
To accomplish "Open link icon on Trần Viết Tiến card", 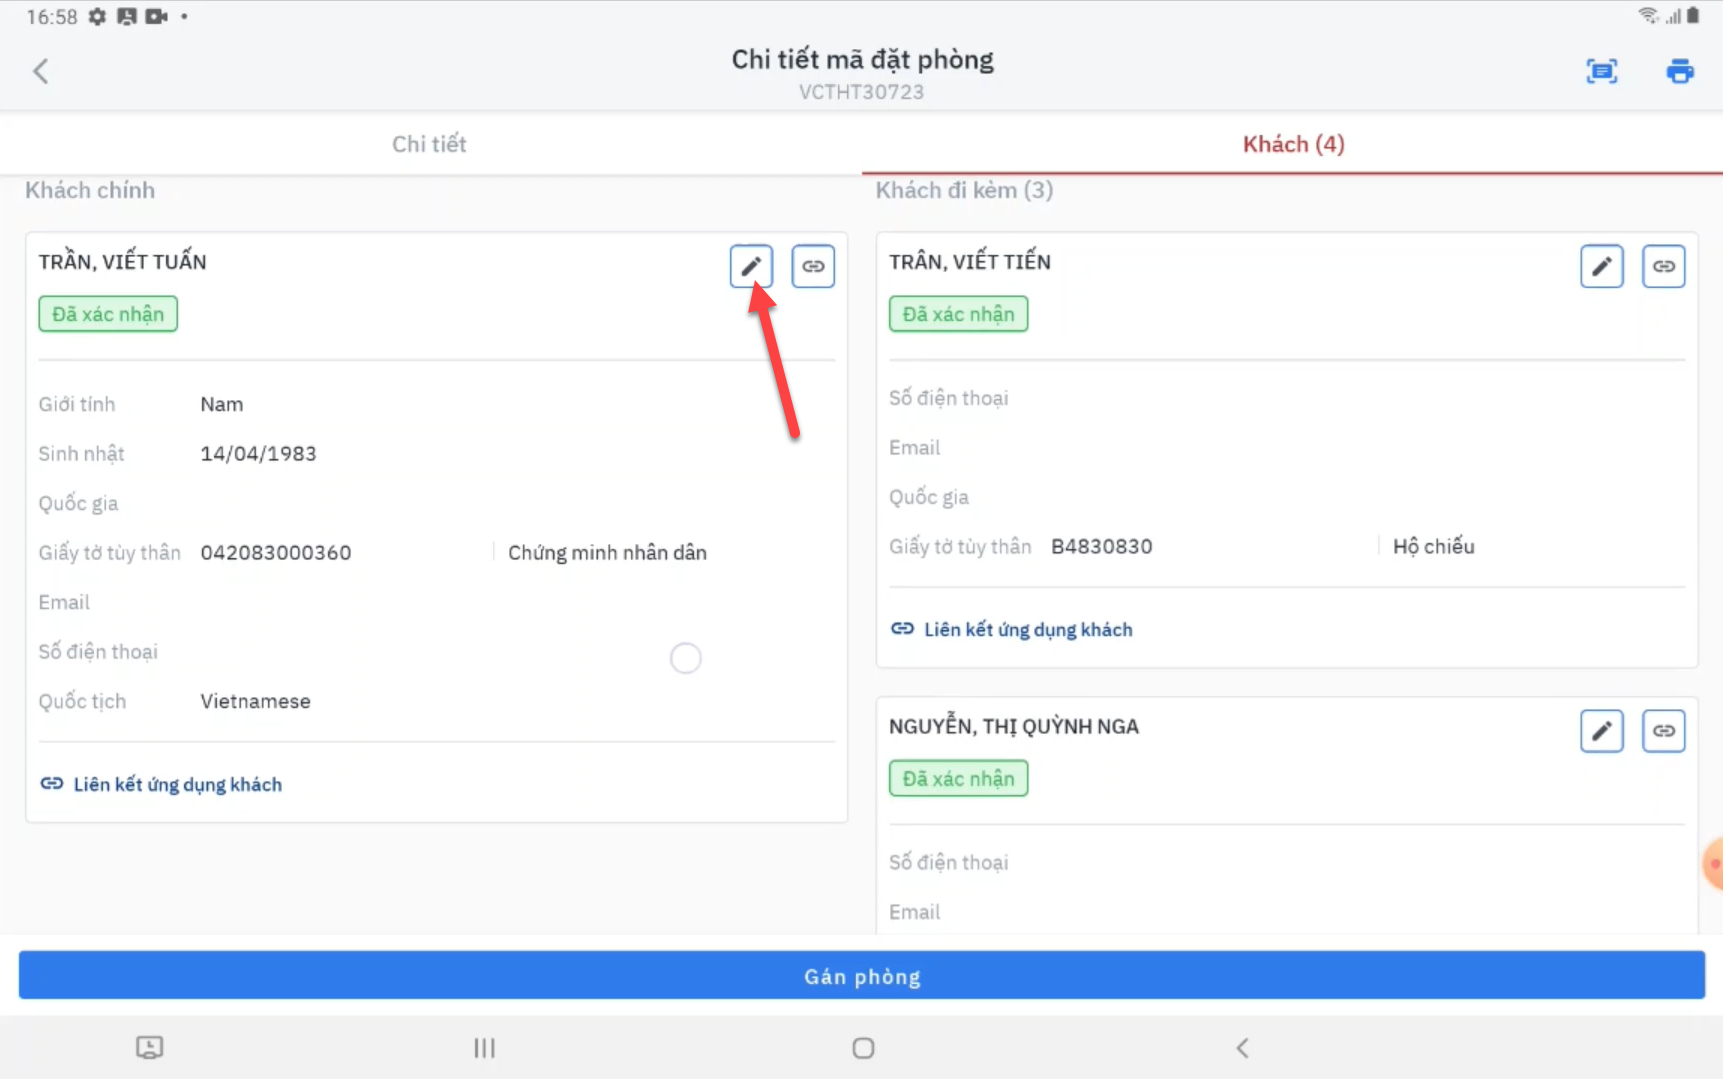I will (1664, 266).
